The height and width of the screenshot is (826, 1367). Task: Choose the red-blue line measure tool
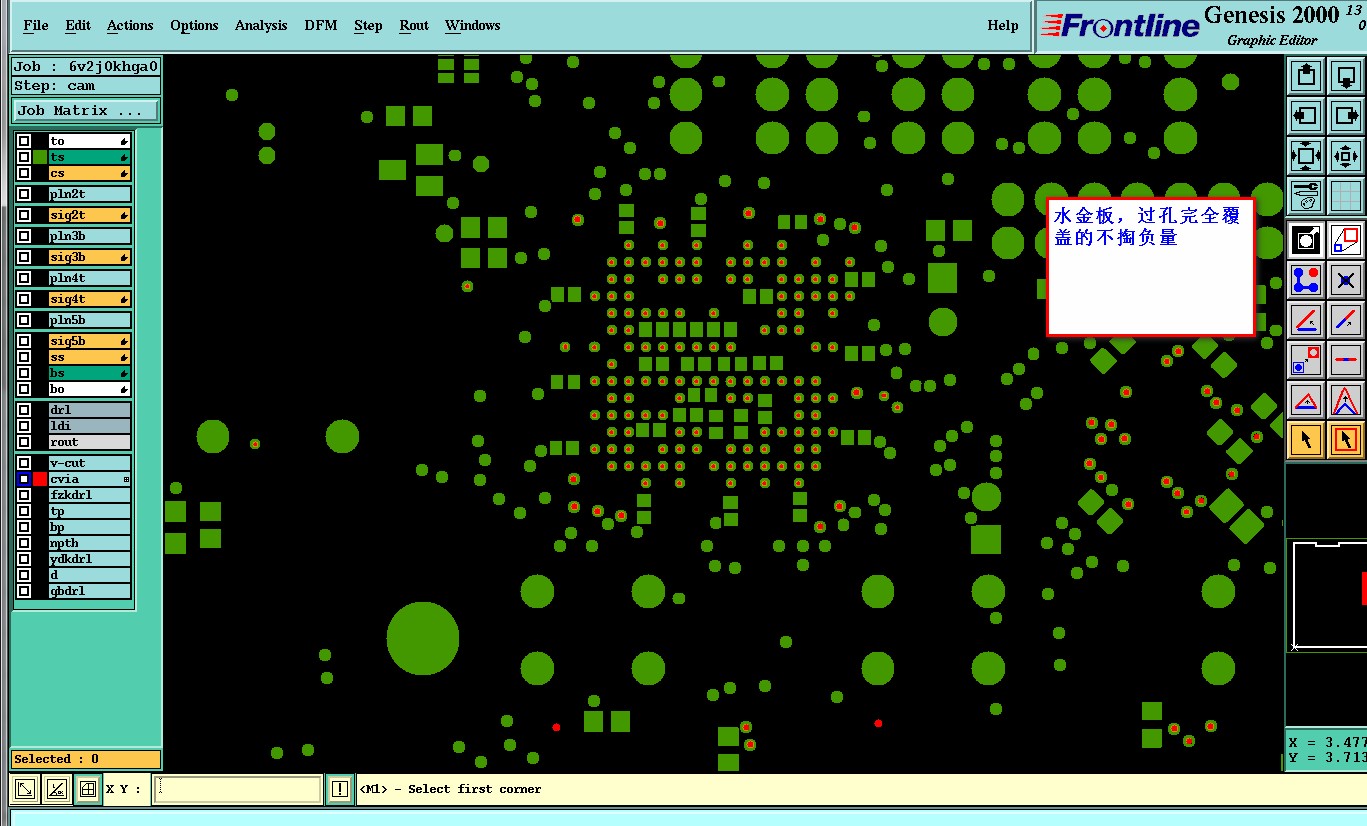click(x=1346, y=320)
